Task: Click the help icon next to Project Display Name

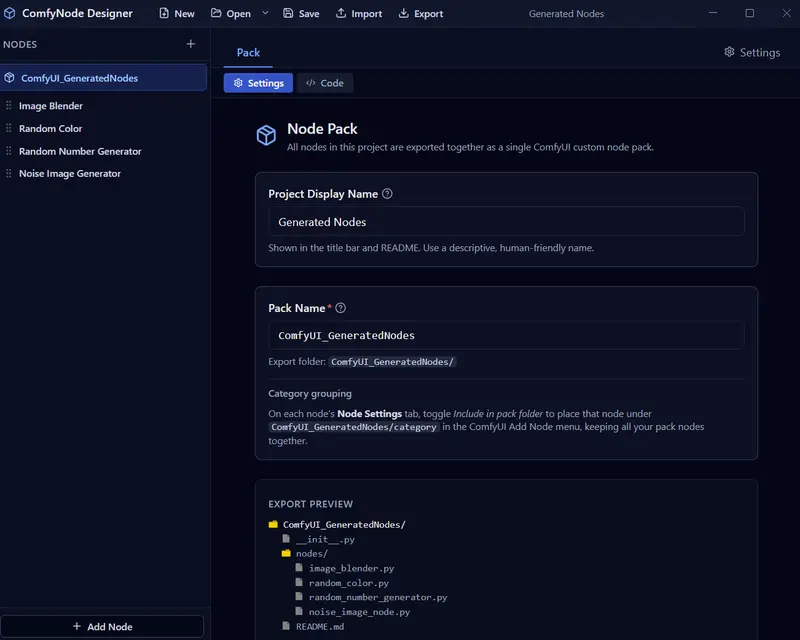Action: (x=387, y=194)
